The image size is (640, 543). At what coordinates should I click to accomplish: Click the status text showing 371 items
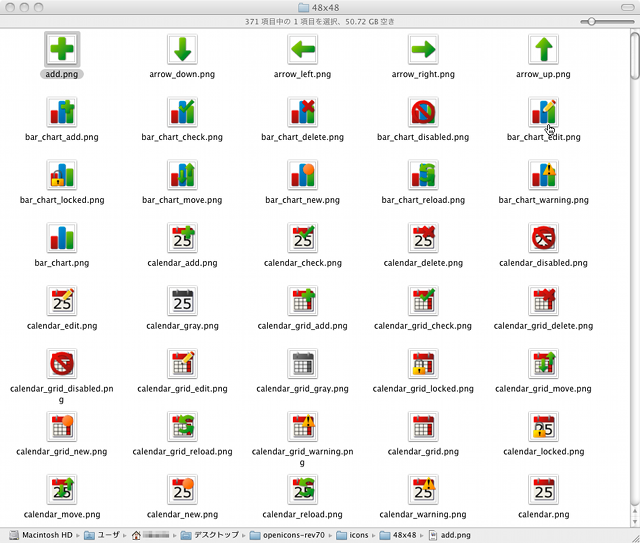point(320,22)
